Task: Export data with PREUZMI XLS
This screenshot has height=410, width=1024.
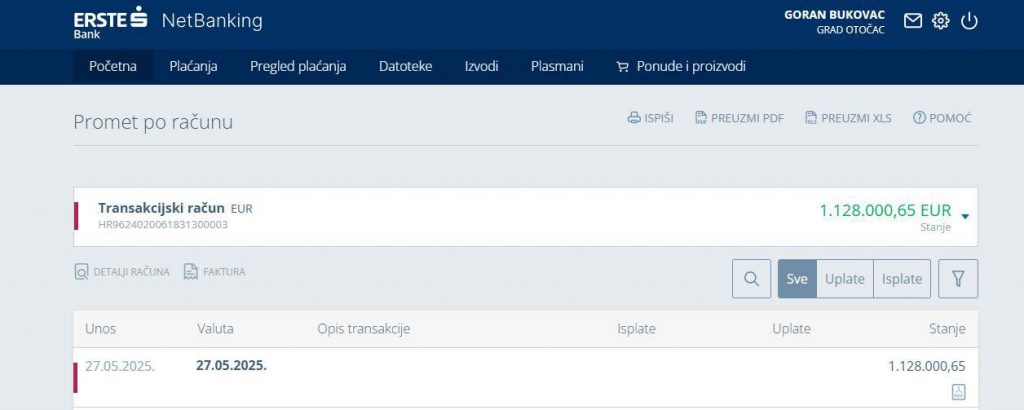Action: (x=848, y=118)
